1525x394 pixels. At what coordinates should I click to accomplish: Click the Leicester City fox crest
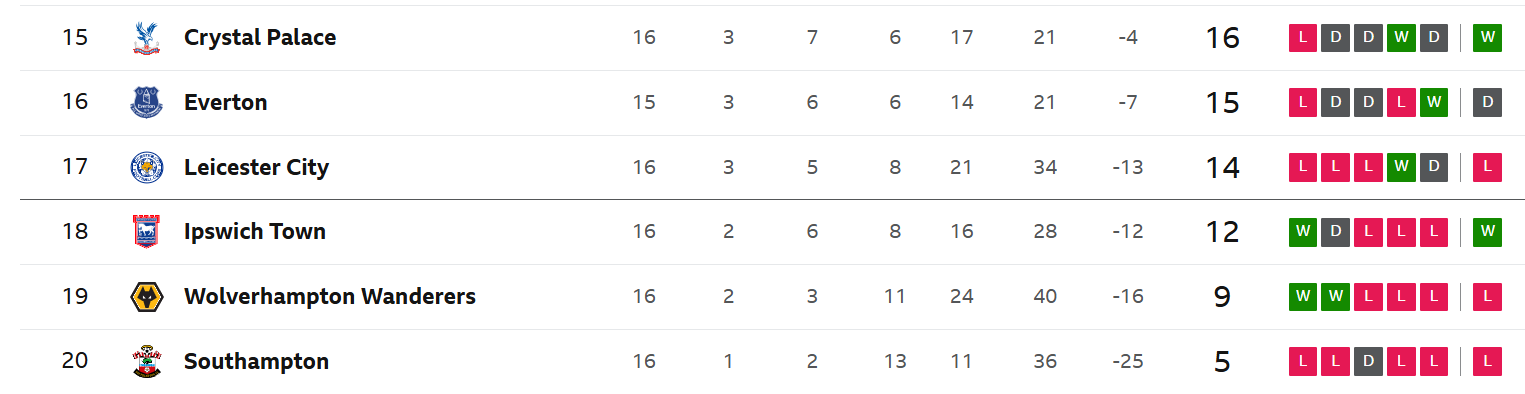(x=147, y=167)
